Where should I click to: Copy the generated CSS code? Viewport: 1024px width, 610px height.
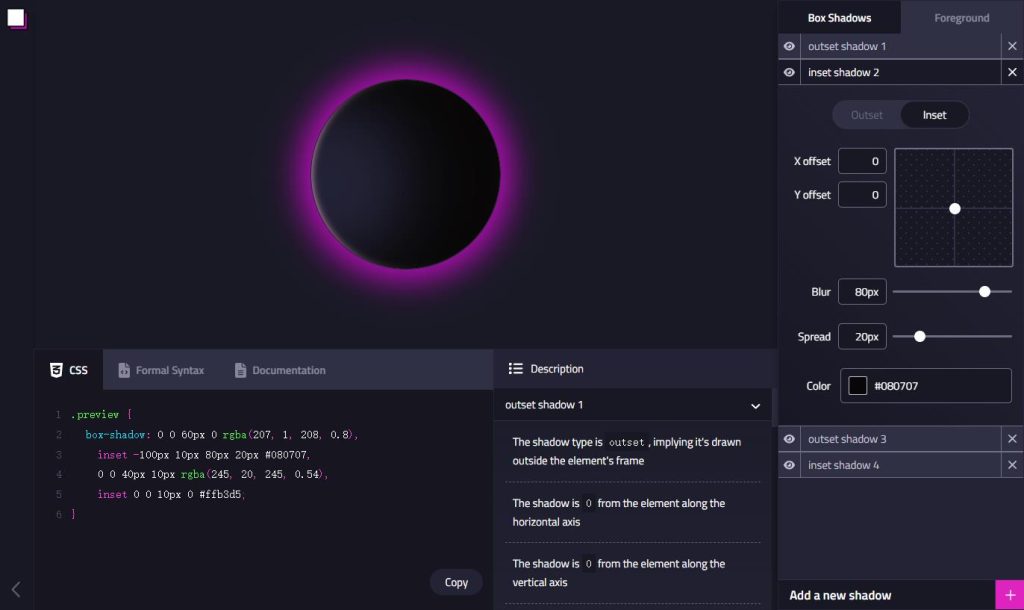[x=456, y=582]
